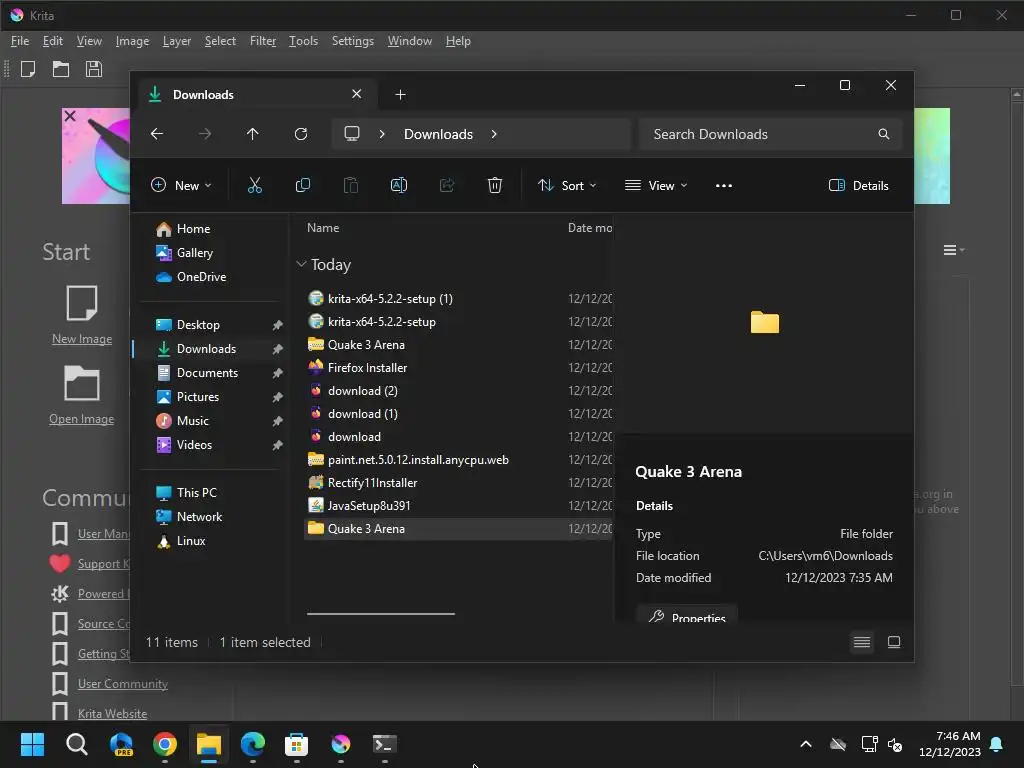Click the Copy icon in Explorer toolbar
Image resolution: width=1024 pixels, height=768 pixels.
tap(302, 185)
